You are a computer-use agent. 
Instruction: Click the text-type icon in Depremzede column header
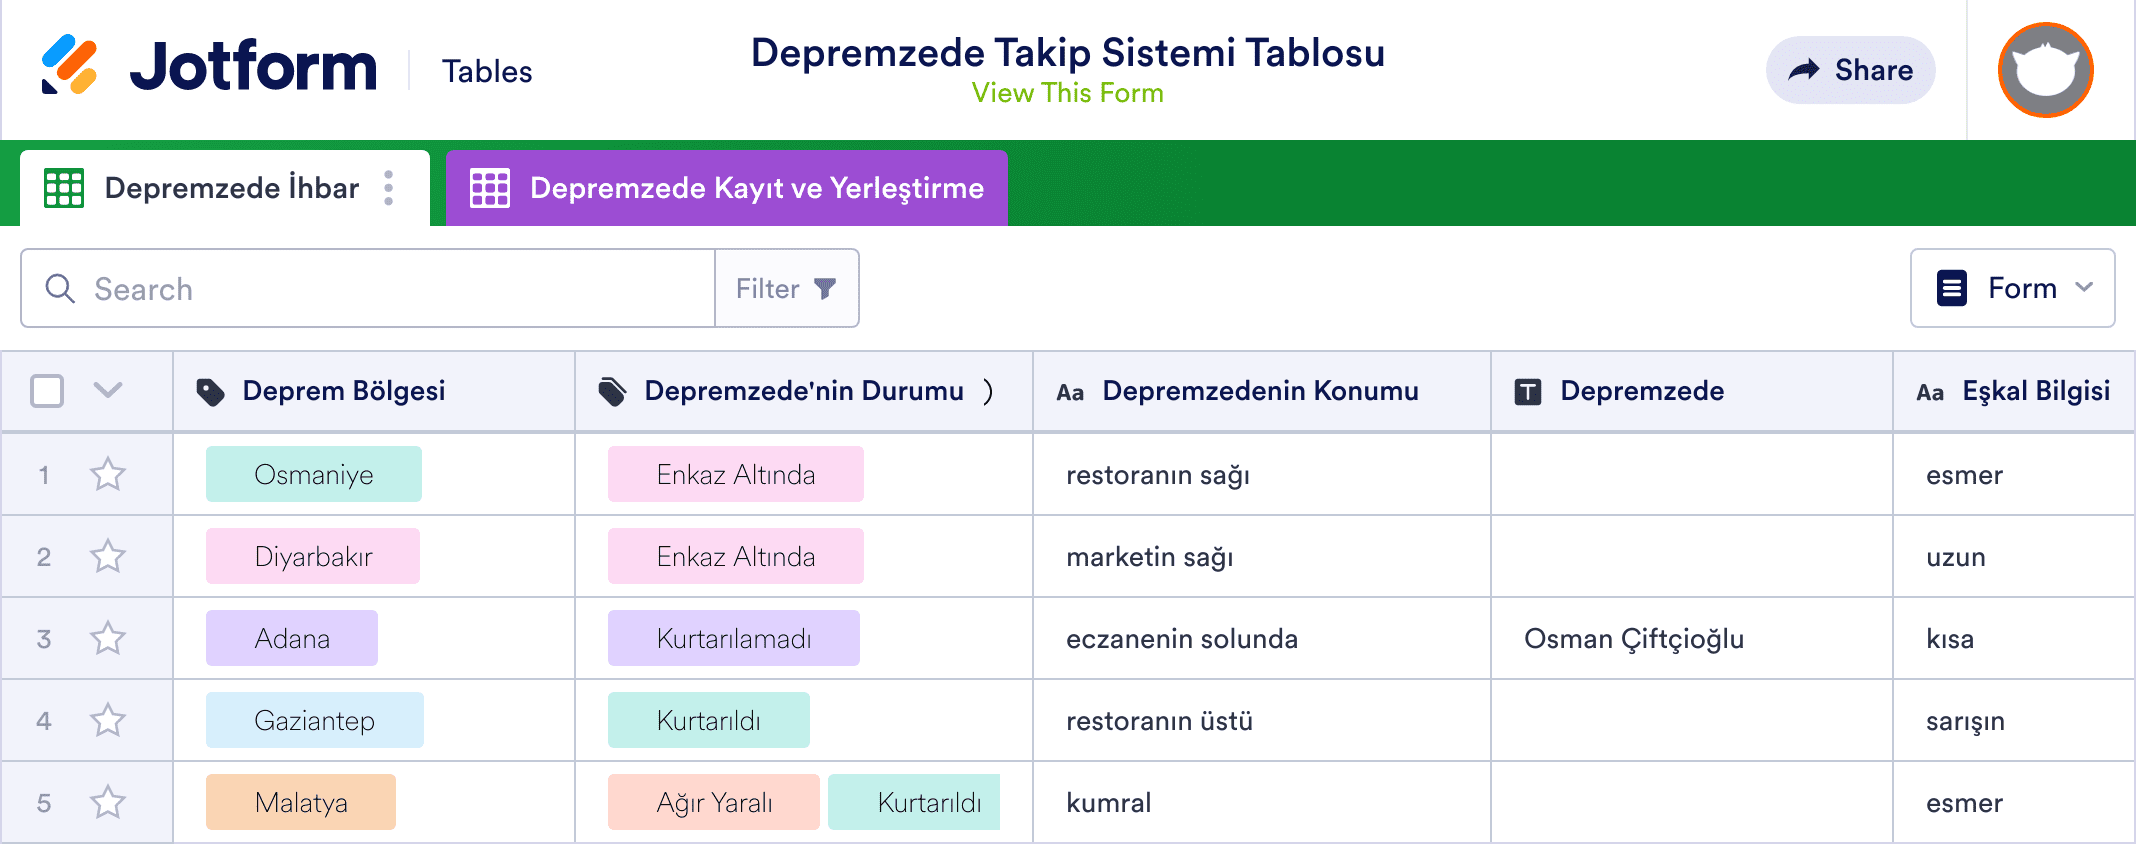click(1528, 392)
